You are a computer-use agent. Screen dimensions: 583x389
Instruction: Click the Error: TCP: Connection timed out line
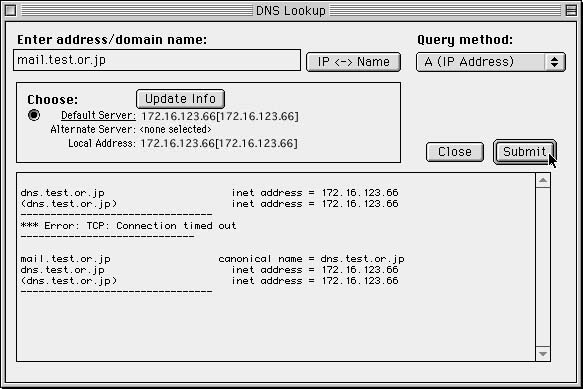[x=128, y=226]
